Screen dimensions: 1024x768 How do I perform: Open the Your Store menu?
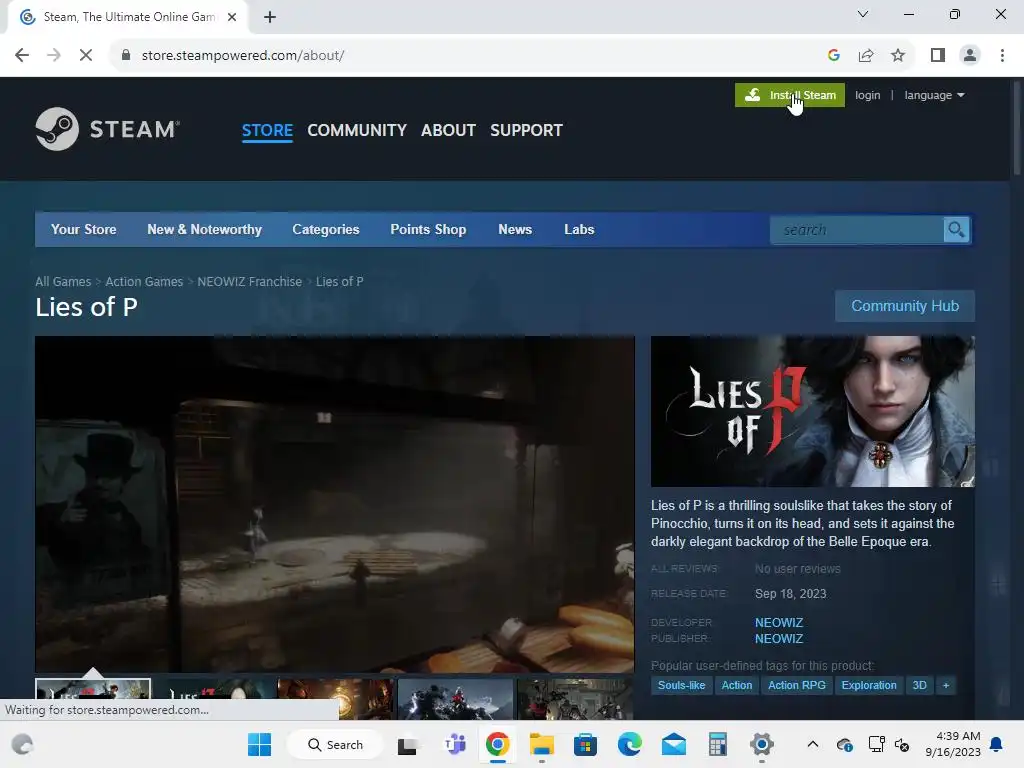coord(84,229)
